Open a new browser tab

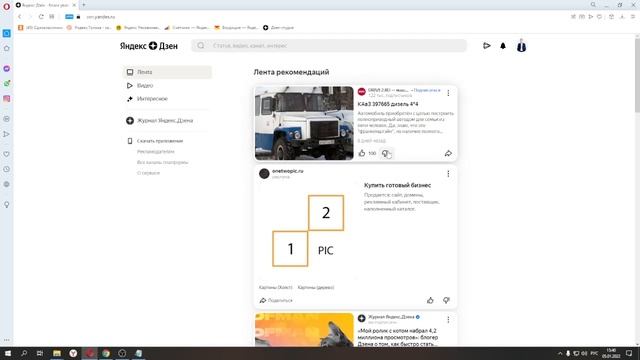84,5
